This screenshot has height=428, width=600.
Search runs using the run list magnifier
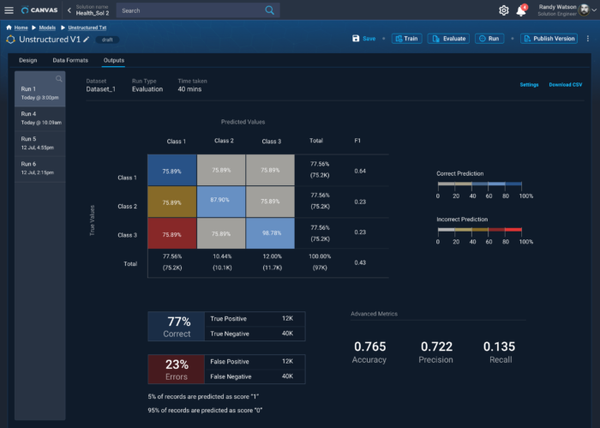(59, 78)
